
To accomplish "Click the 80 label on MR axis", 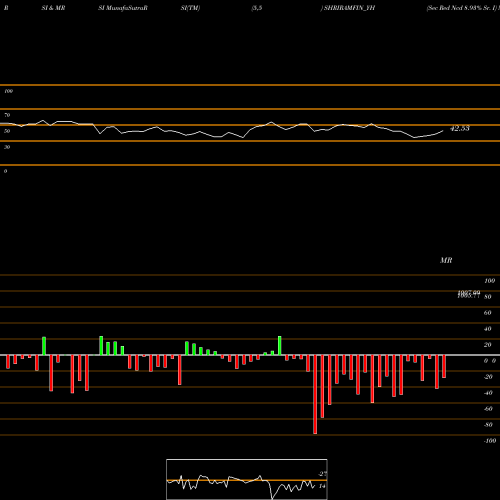I will (488, 297).
